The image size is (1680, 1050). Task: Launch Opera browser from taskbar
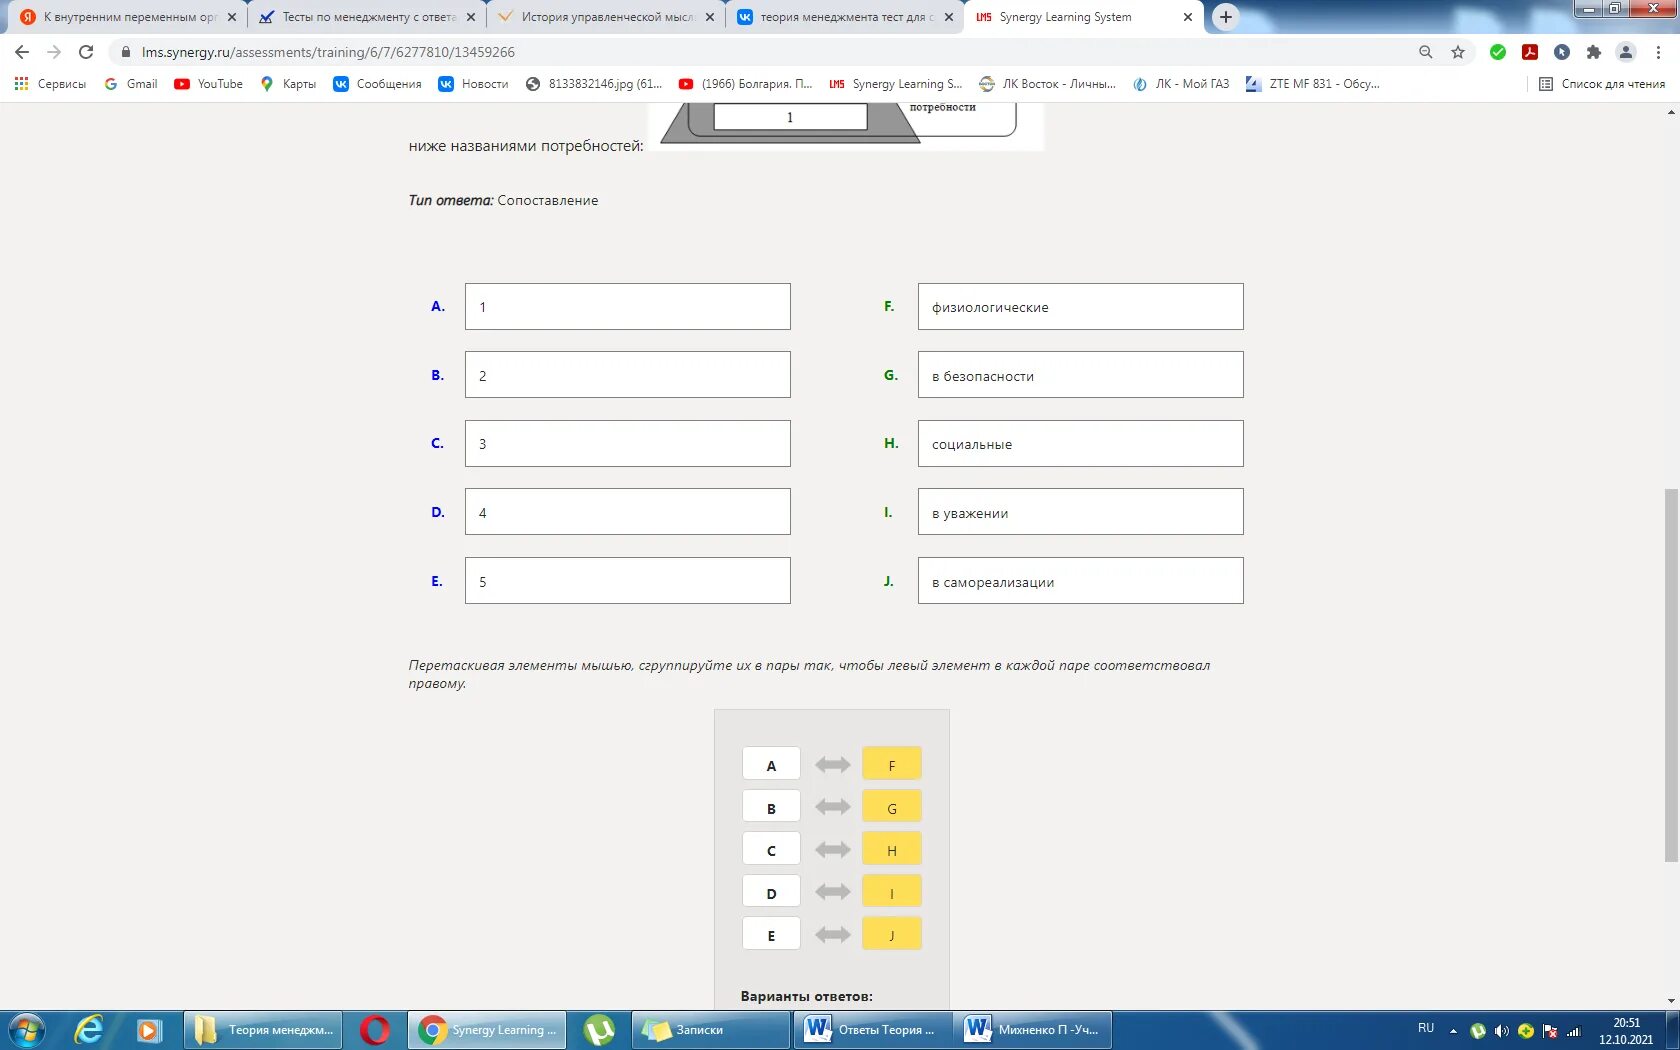pos(375,1030)
